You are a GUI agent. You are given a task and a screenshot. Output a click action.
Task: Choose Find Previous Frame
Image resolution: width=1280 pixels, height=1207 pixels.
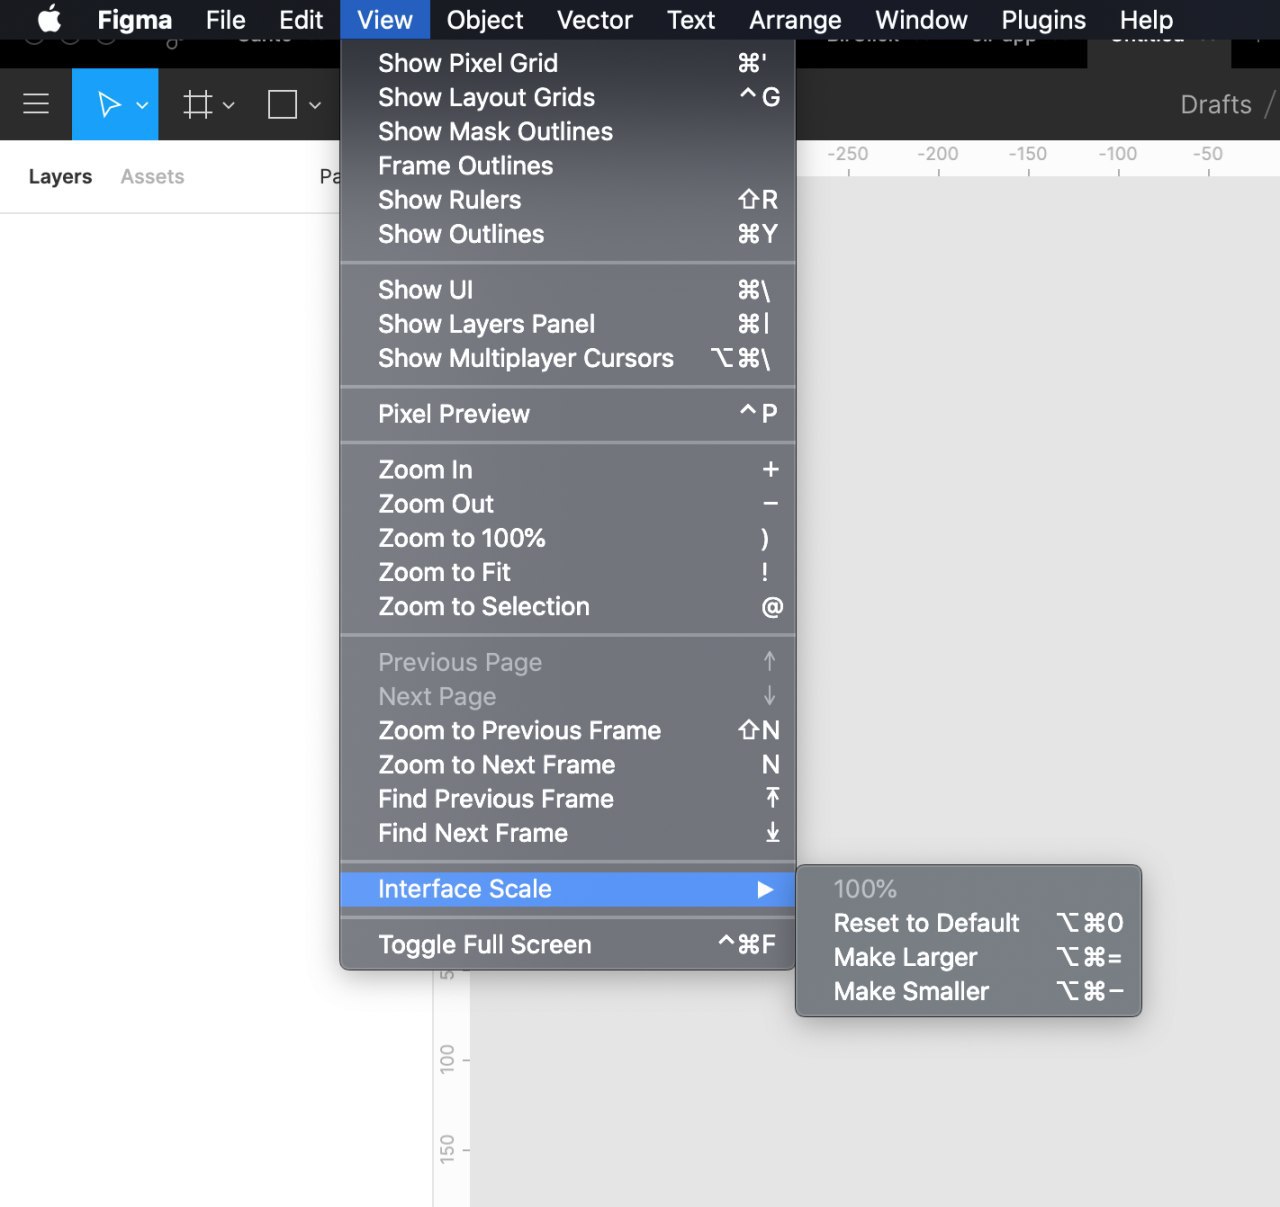point(568,799)
